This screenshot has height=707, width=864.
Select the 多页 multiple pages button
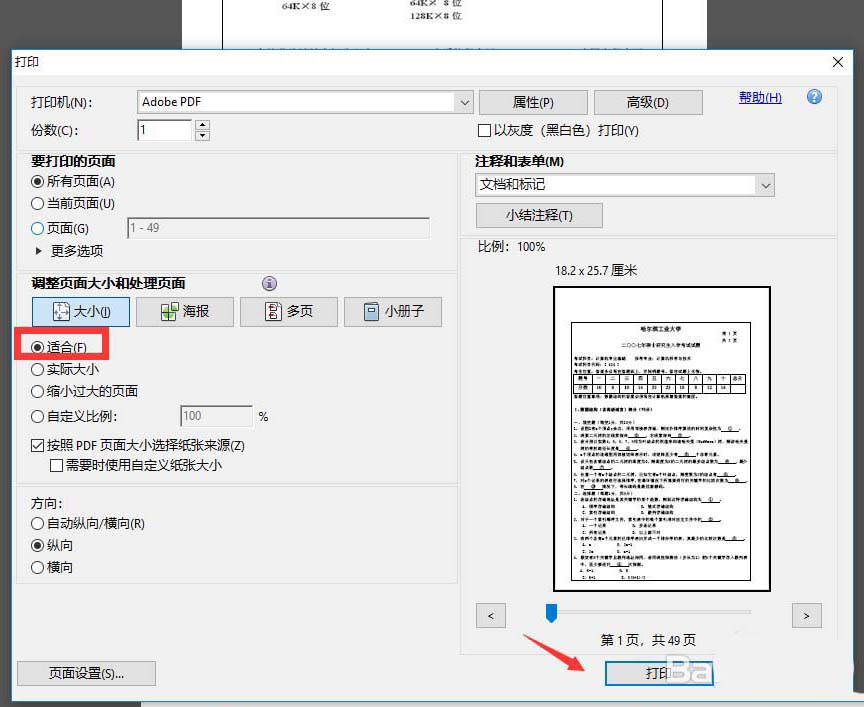(289, 312)
